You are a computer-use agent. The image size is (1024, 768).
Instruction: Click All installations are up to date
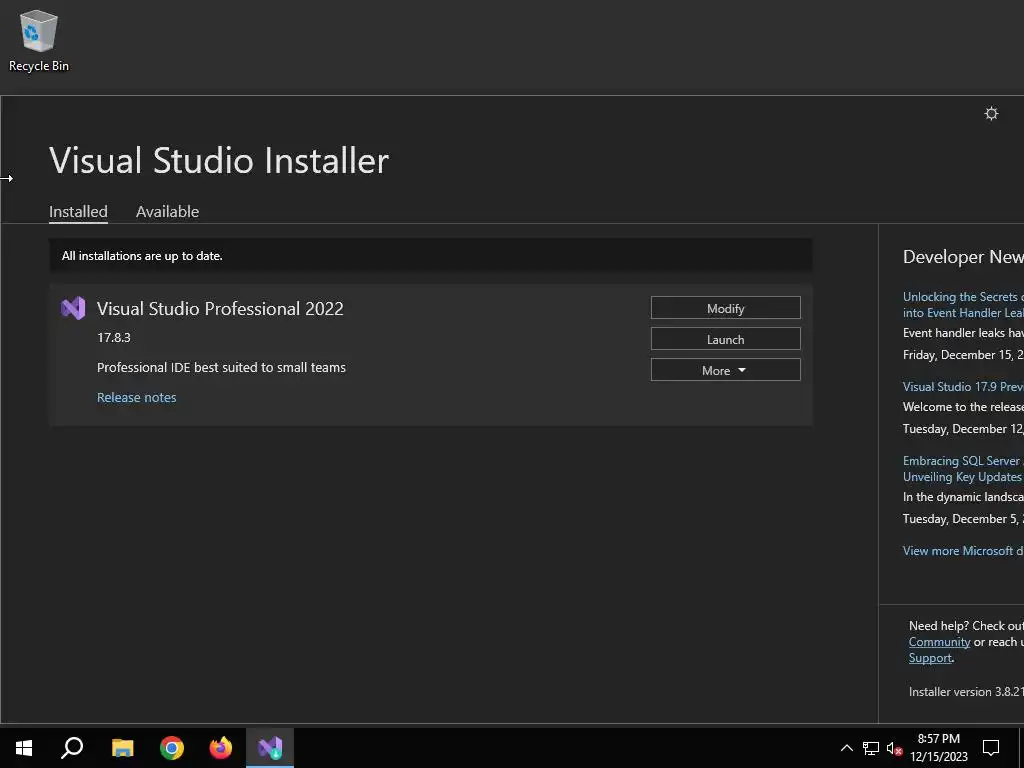142,256
